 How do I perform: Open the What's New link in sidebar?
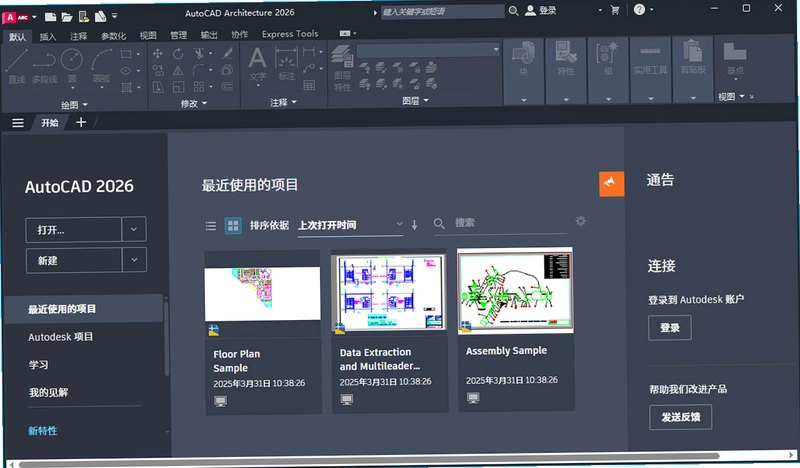pyautogui.click(x=43, y=431)
